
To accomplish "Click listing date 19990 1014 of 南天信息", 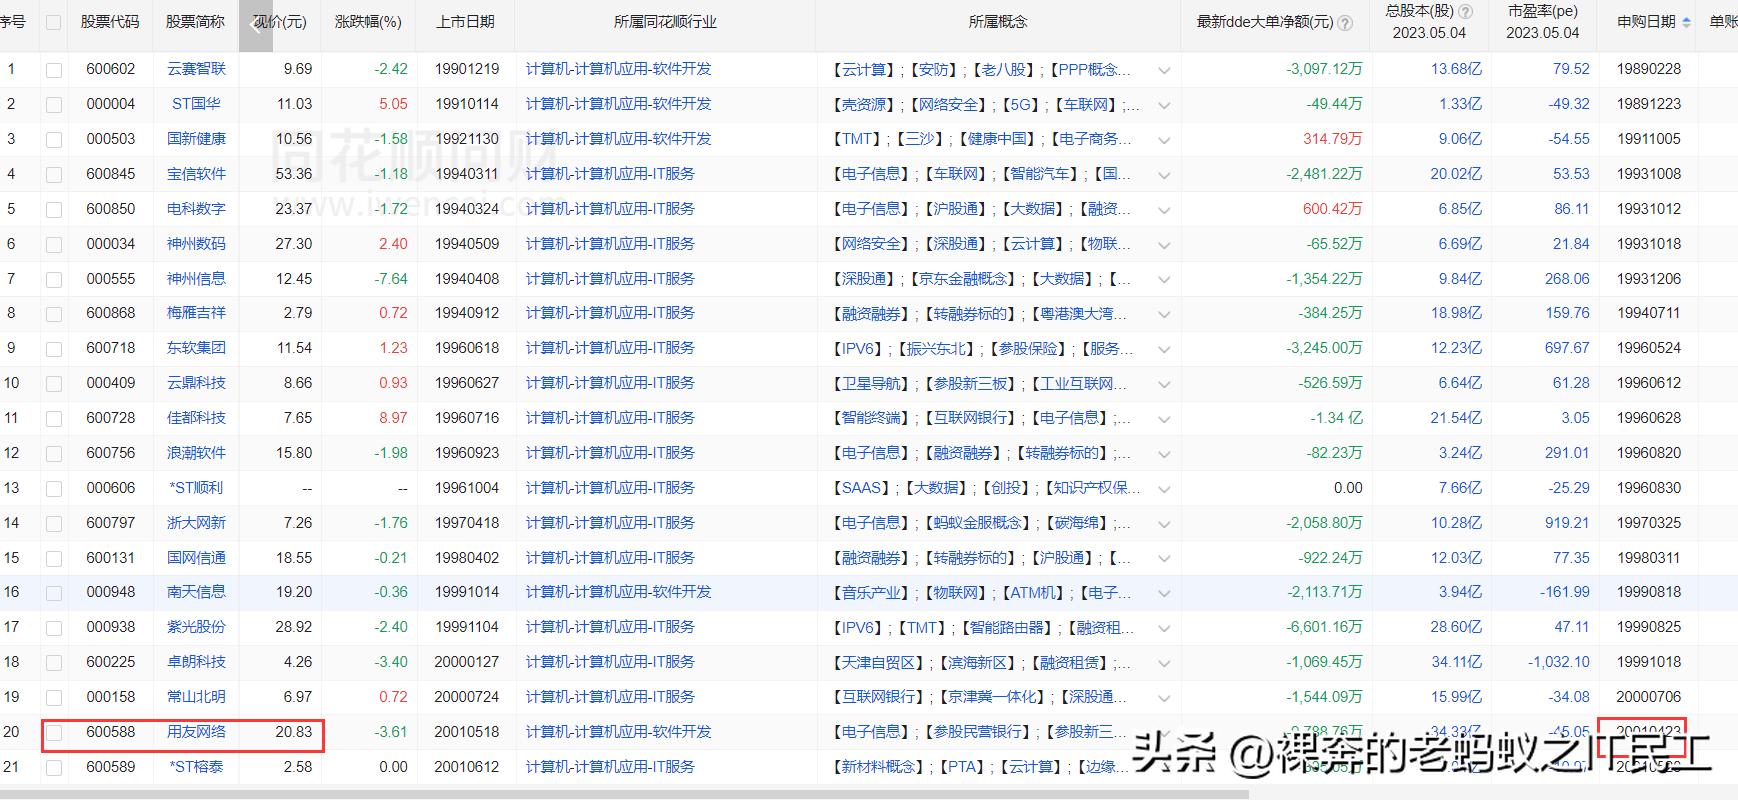I will click(467, 593).
